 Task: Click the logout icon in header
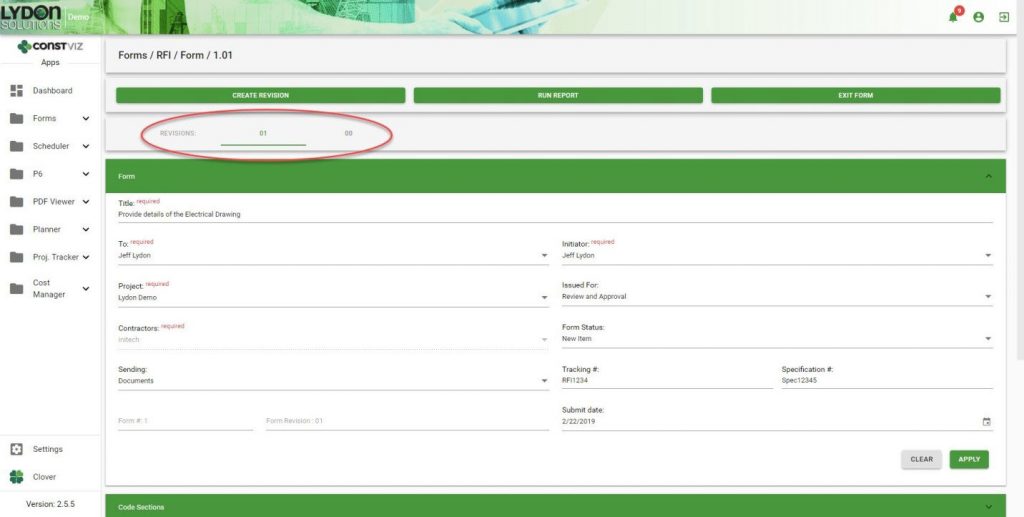tap(1003, 17)
